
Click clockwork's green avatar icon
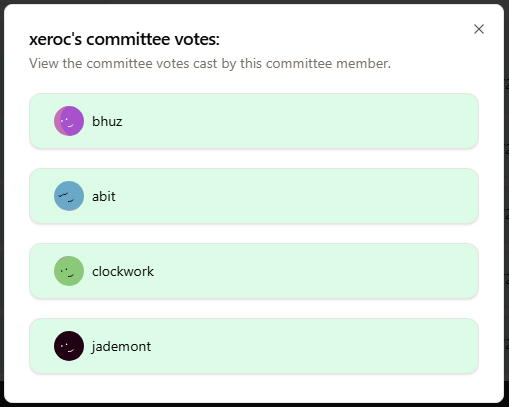[69, 271]
